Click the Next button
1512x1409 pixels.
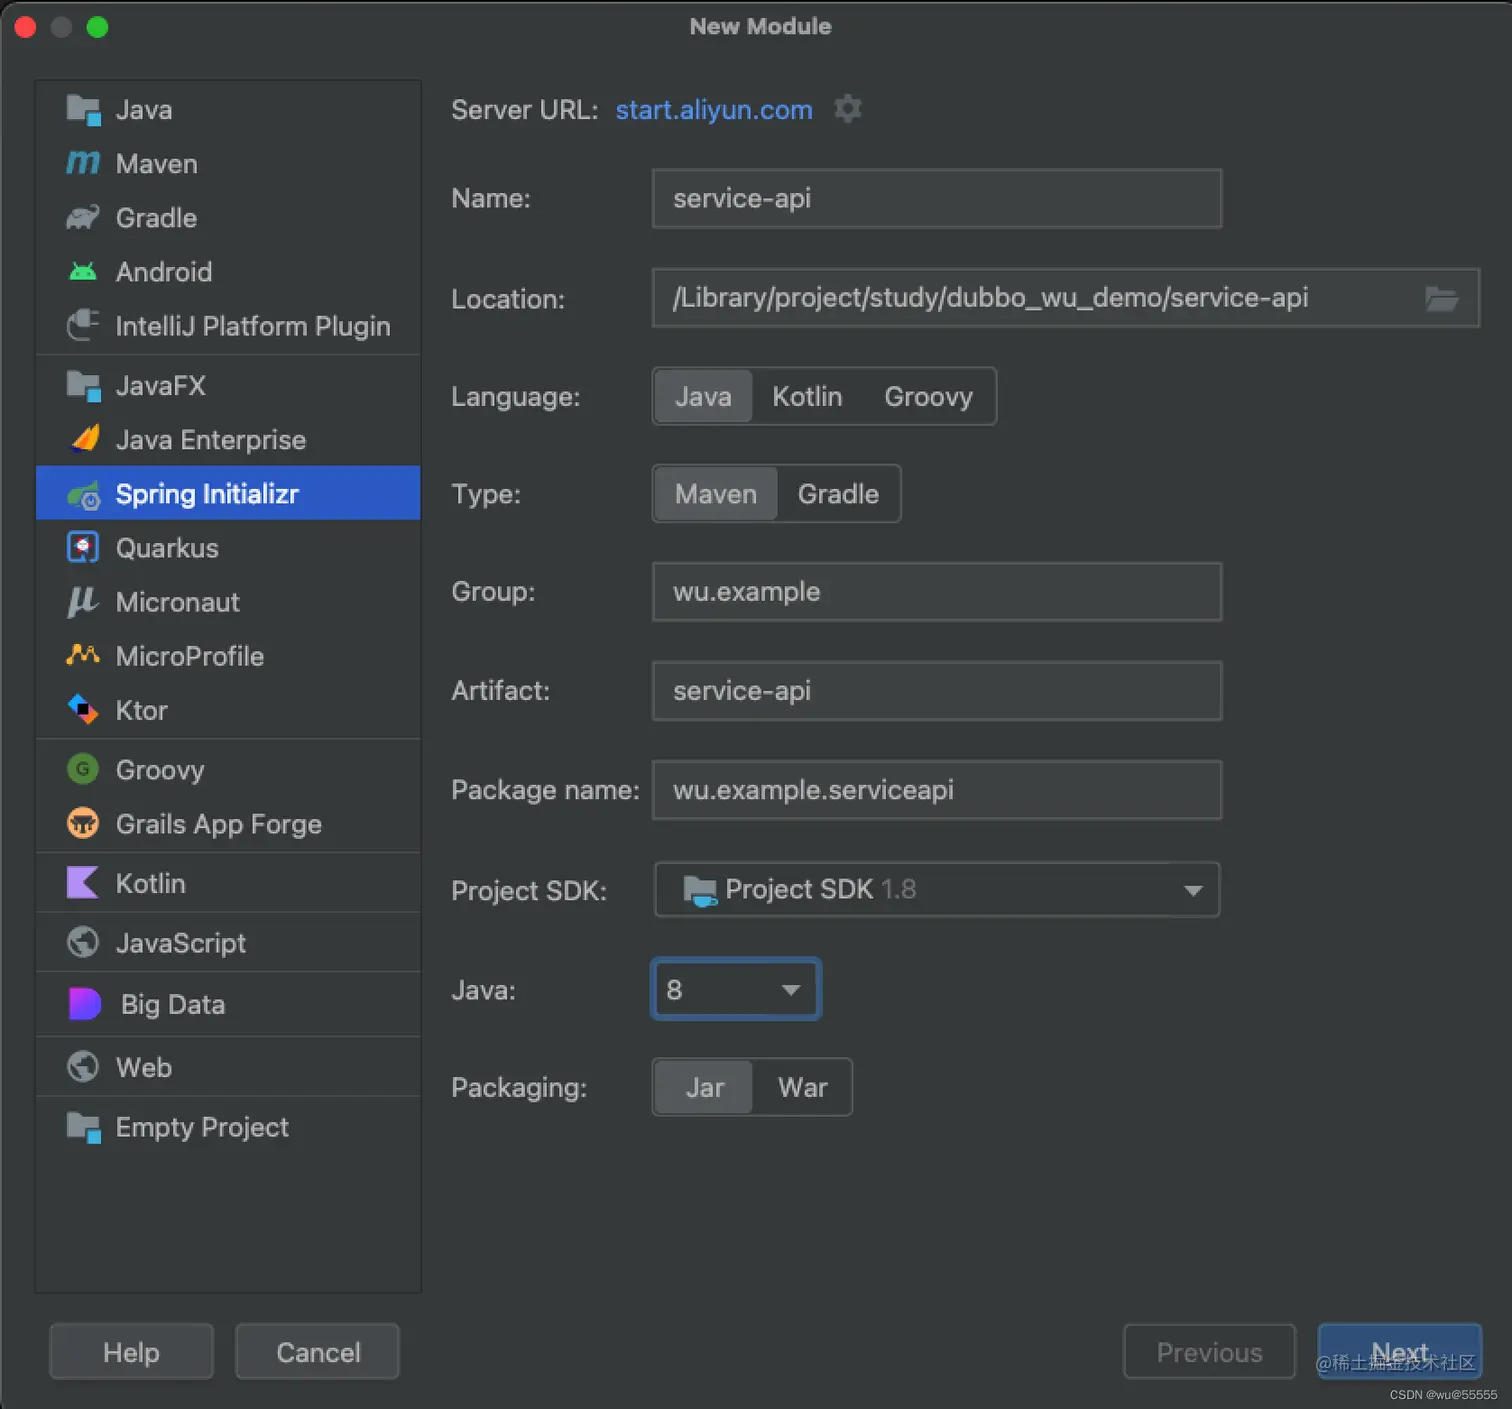tap(1399, 1352)
